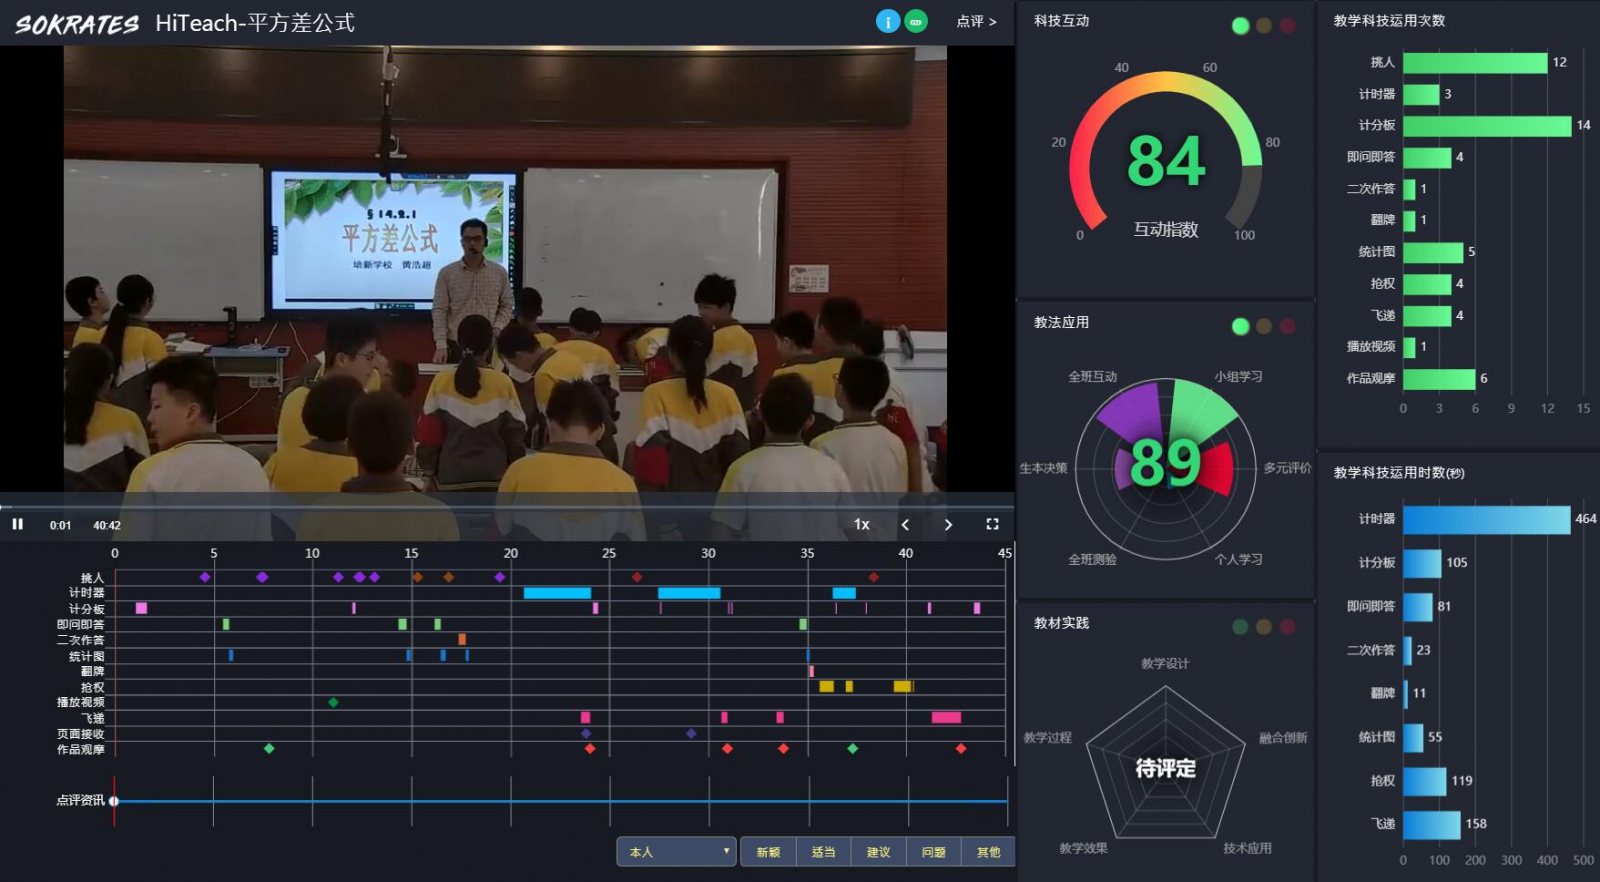
Task: Select the 新颖 comment tag
Action: tap(768, 852)
